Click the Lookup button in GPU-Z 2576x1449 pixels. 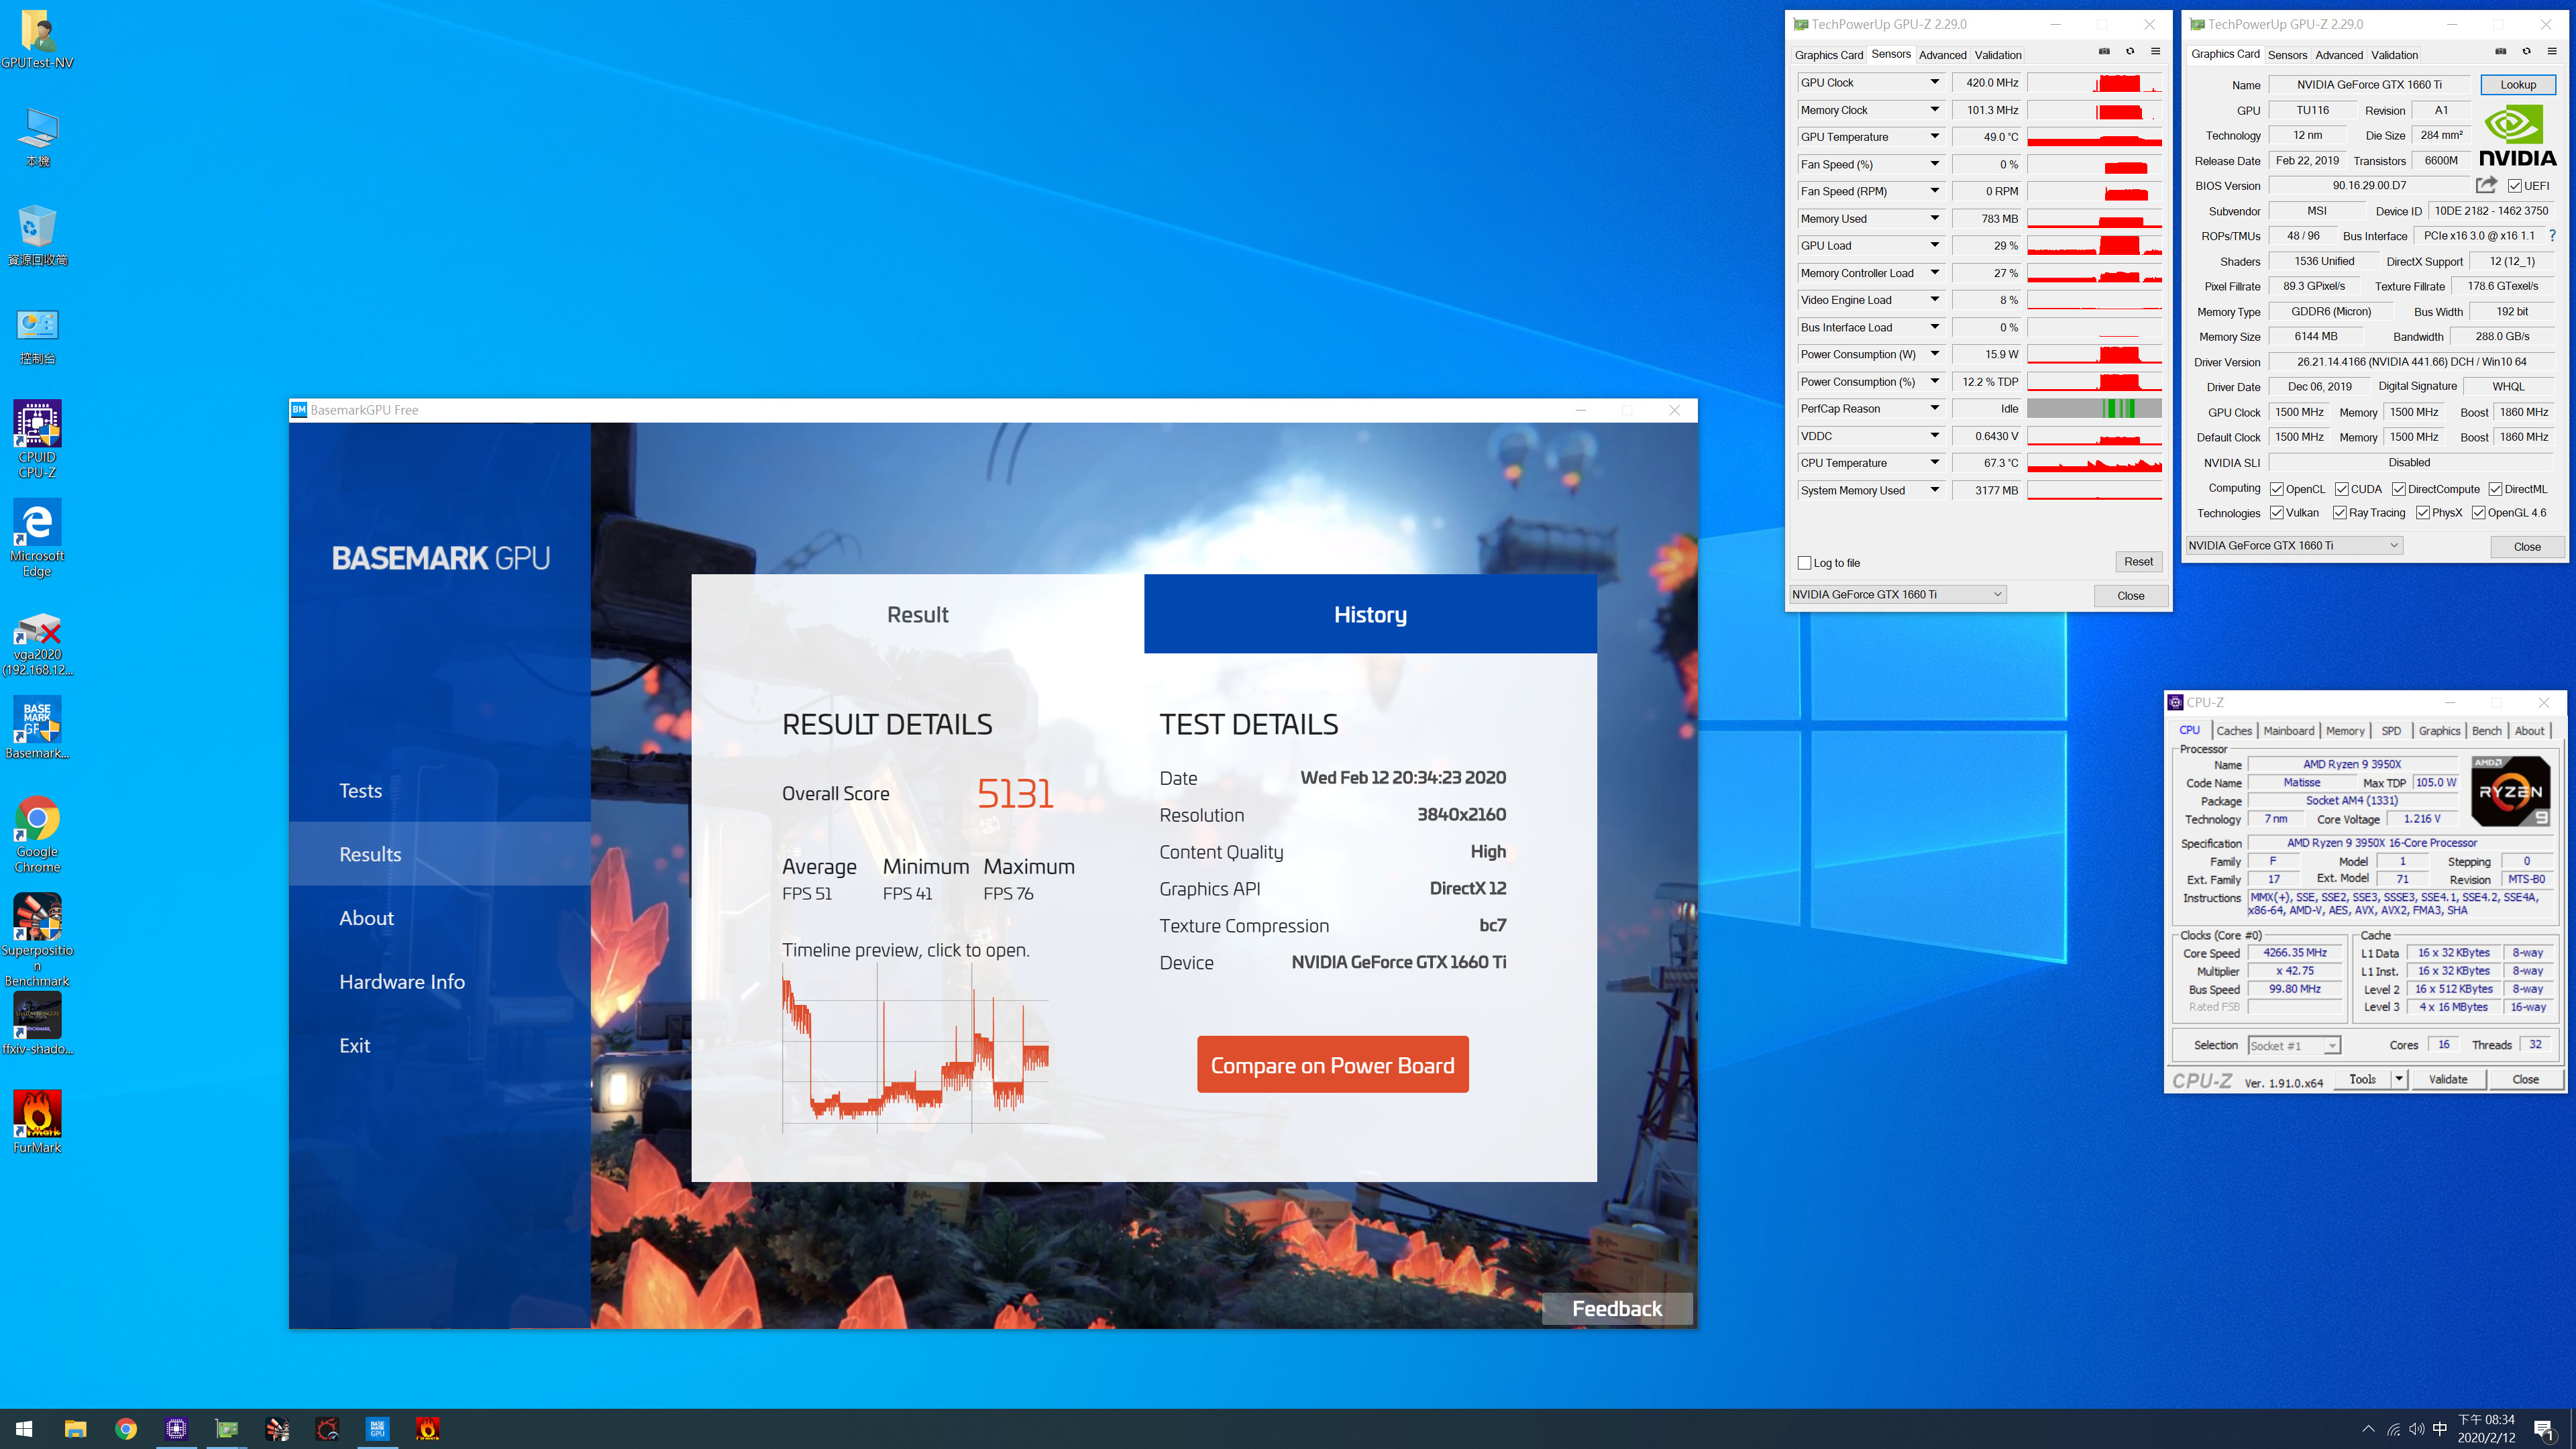click(x=2518, y=85)
